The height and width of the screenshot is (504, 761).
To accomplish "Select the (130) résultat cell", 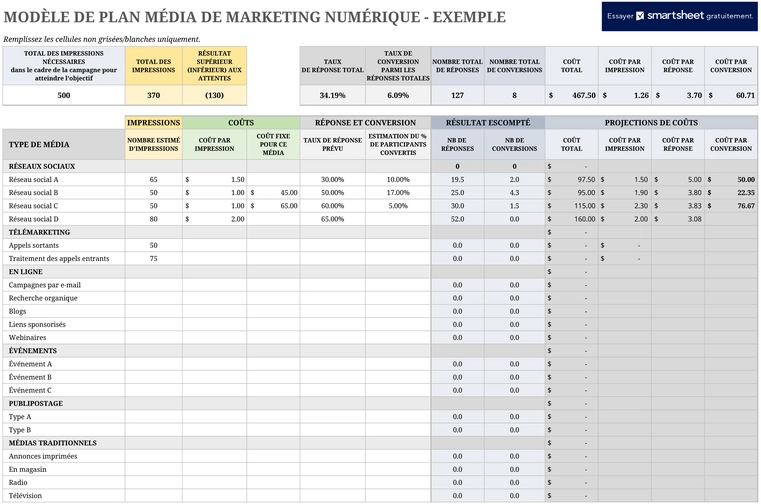I will 215,95.
